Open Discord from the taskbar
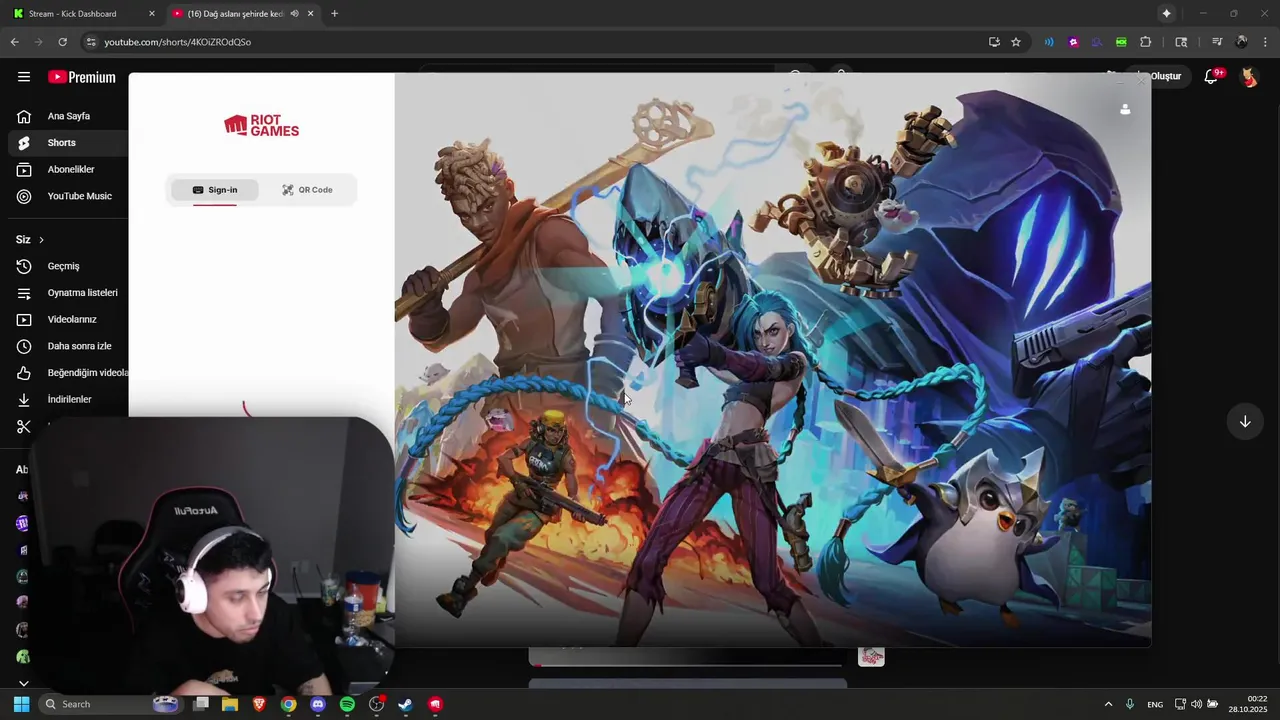The height and width of the screenshot is (720, 1280). pos(318,704)
